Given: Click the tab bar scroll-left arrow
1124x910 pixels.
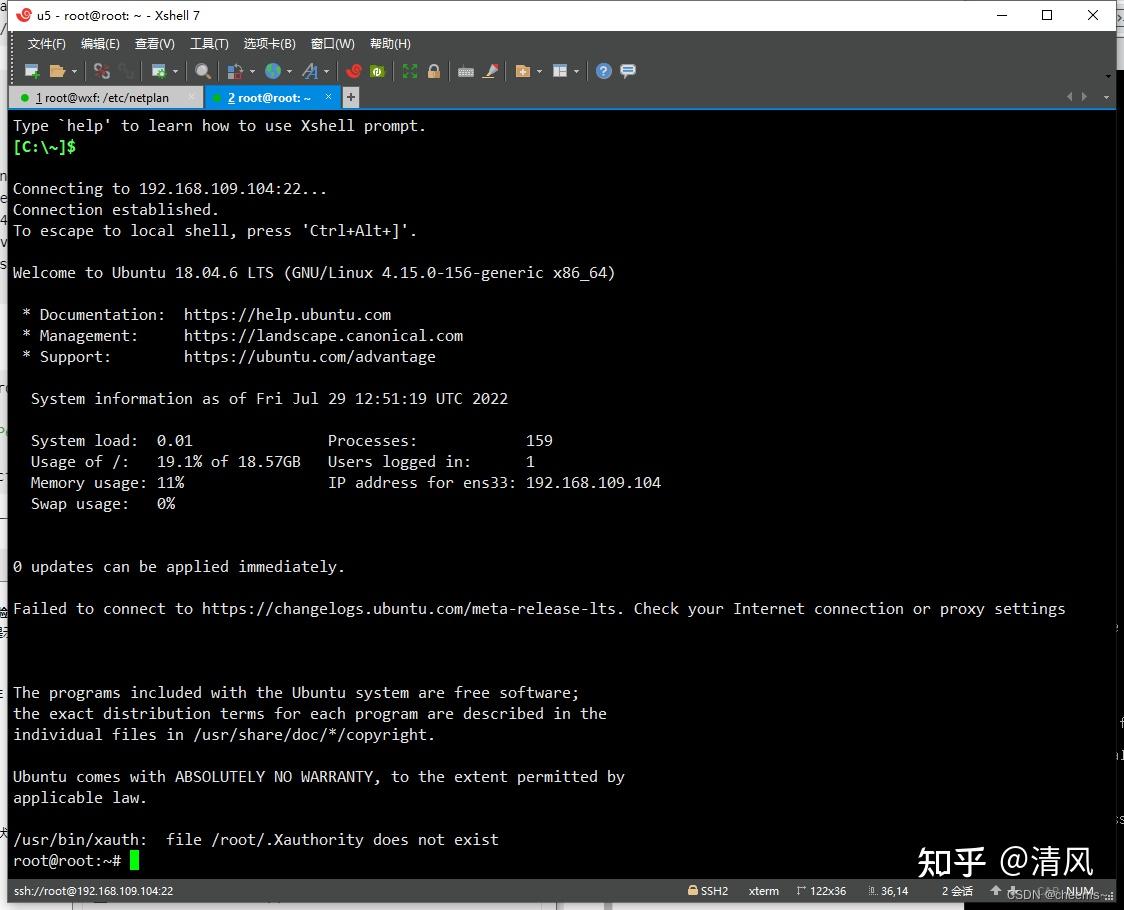Looking at the screenshot, I should tap(1070, 97).
